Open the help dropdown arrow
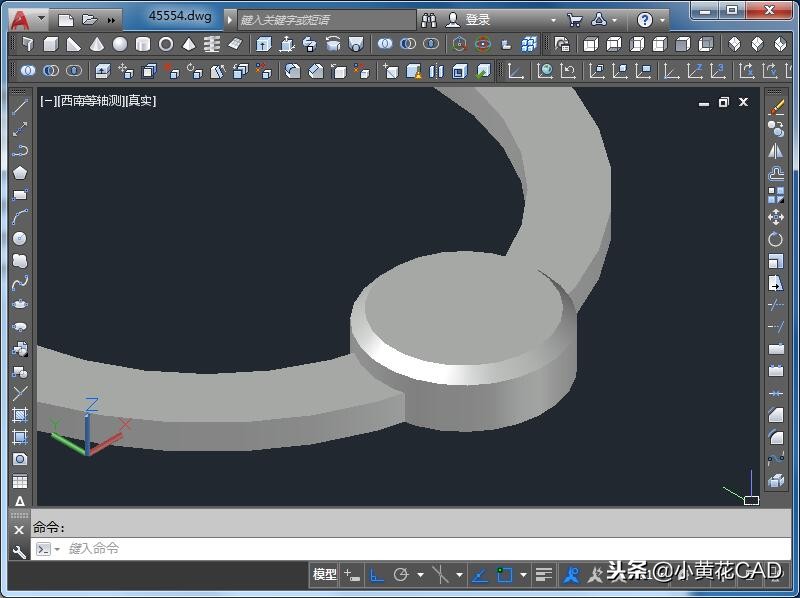 pos(663,20)
